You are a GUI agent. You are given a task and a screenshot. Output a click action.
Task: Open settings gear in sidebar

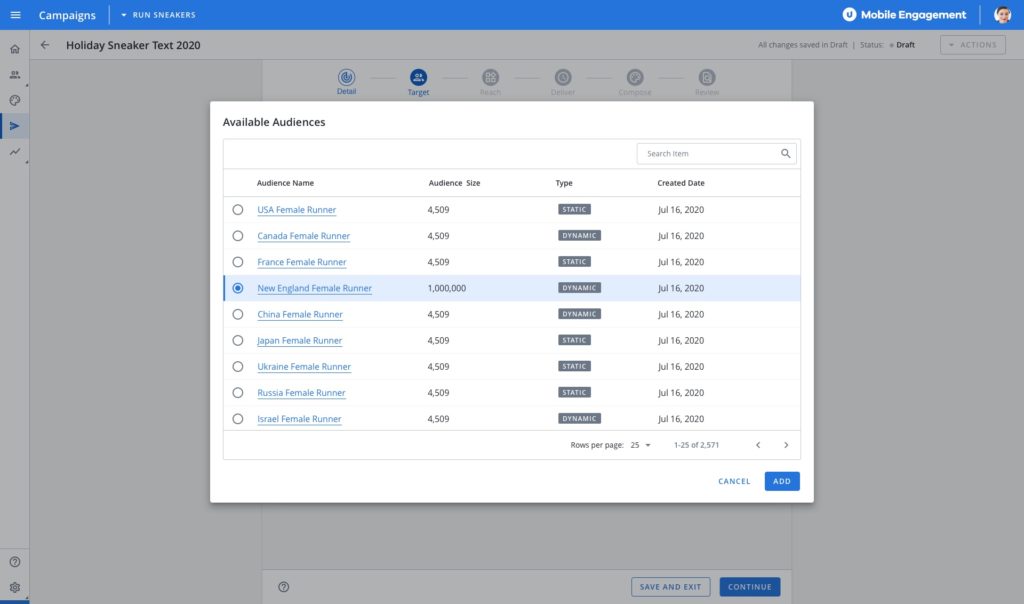tap(14, 587)
